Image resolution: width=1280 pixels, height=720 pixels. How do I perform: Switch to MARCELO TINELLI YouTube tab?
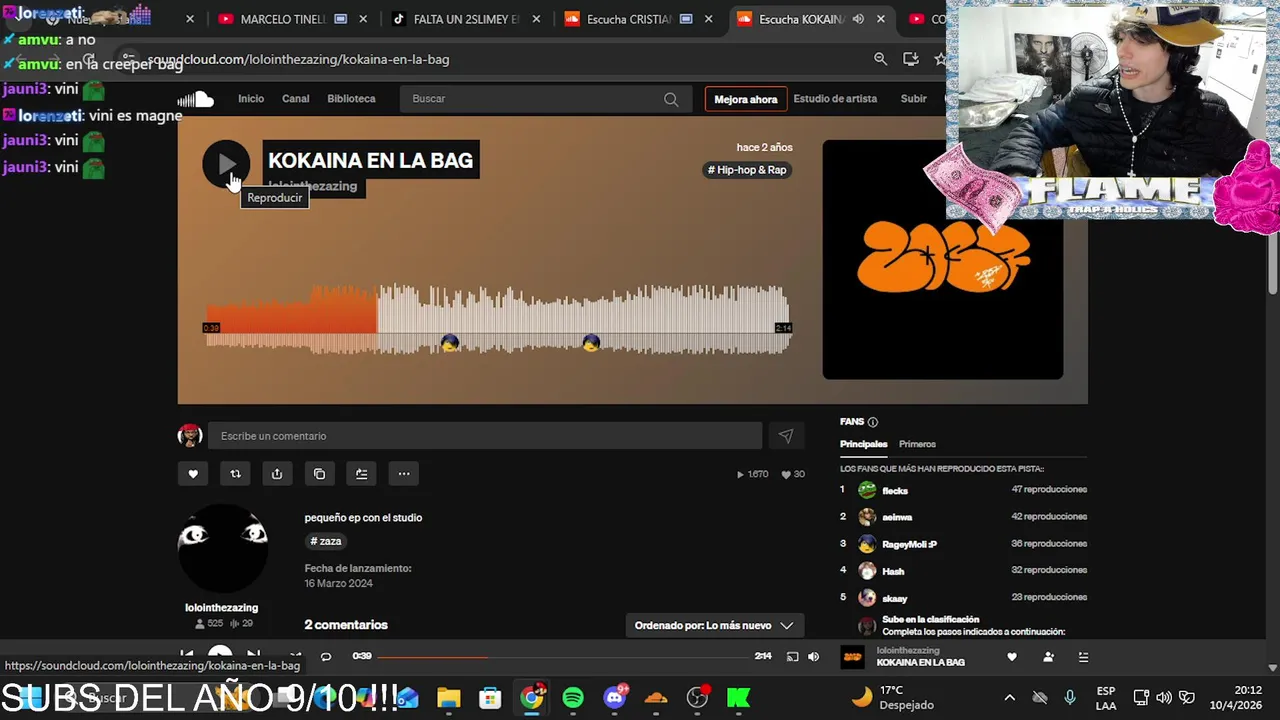click(283, 19)
